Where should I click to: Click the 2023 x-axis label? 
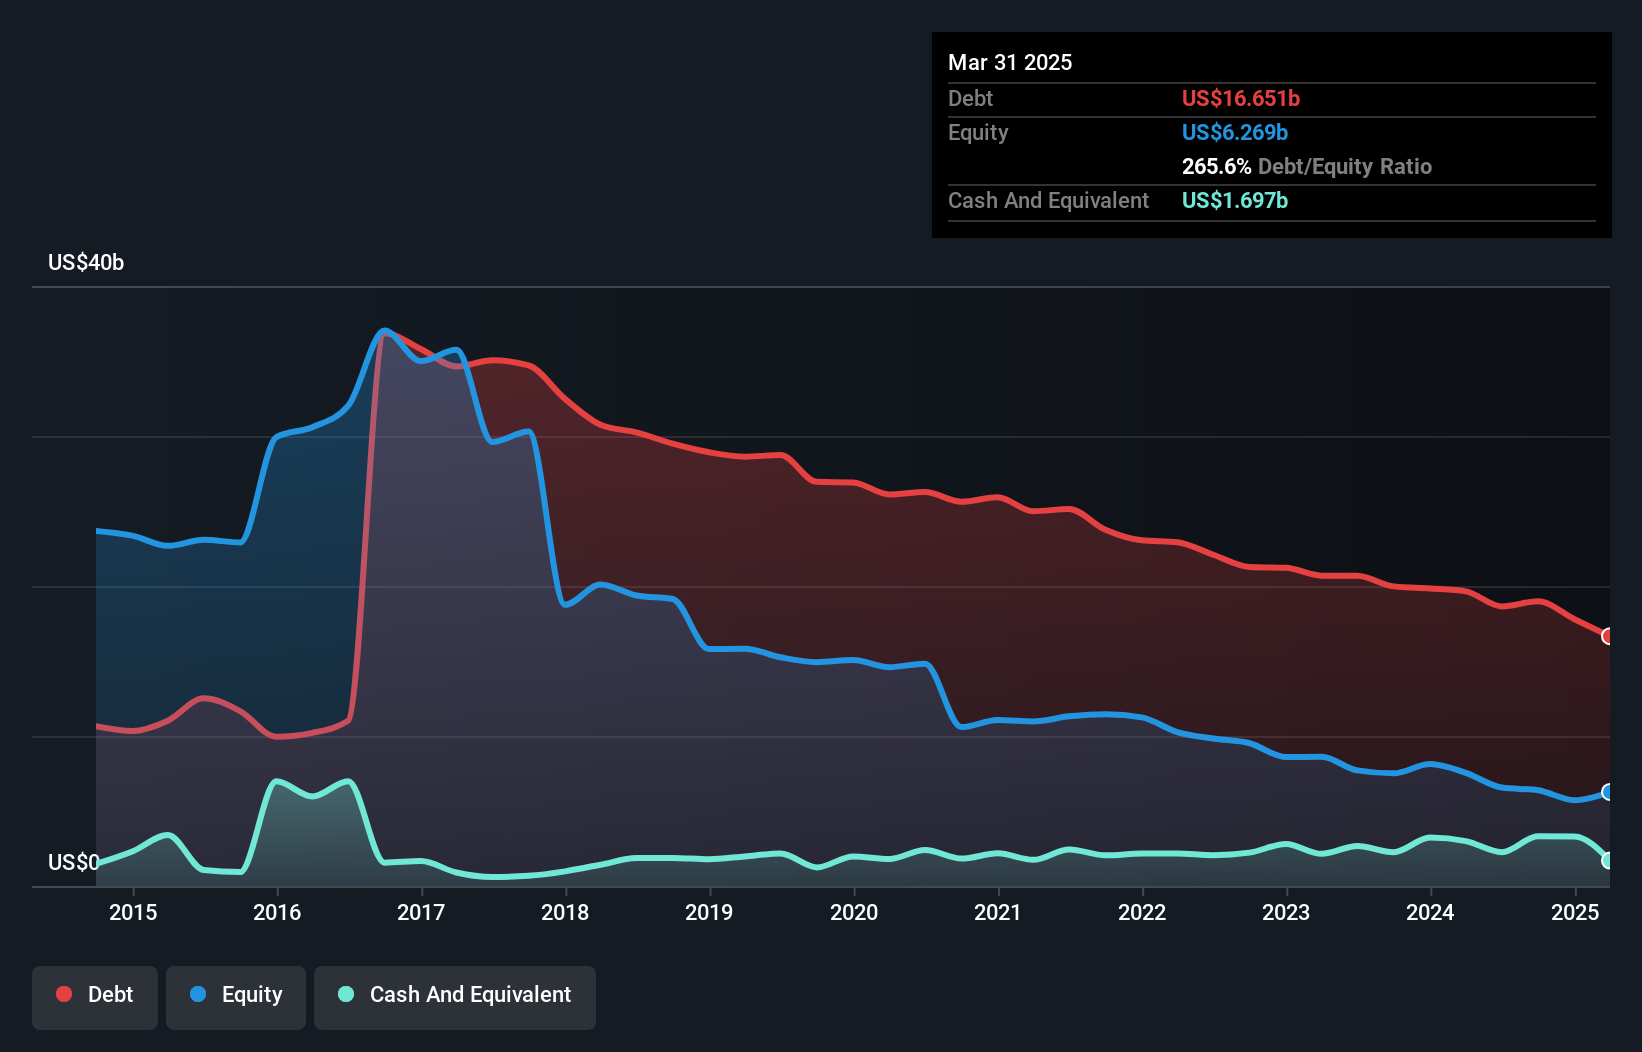[x=1286, y=912]
